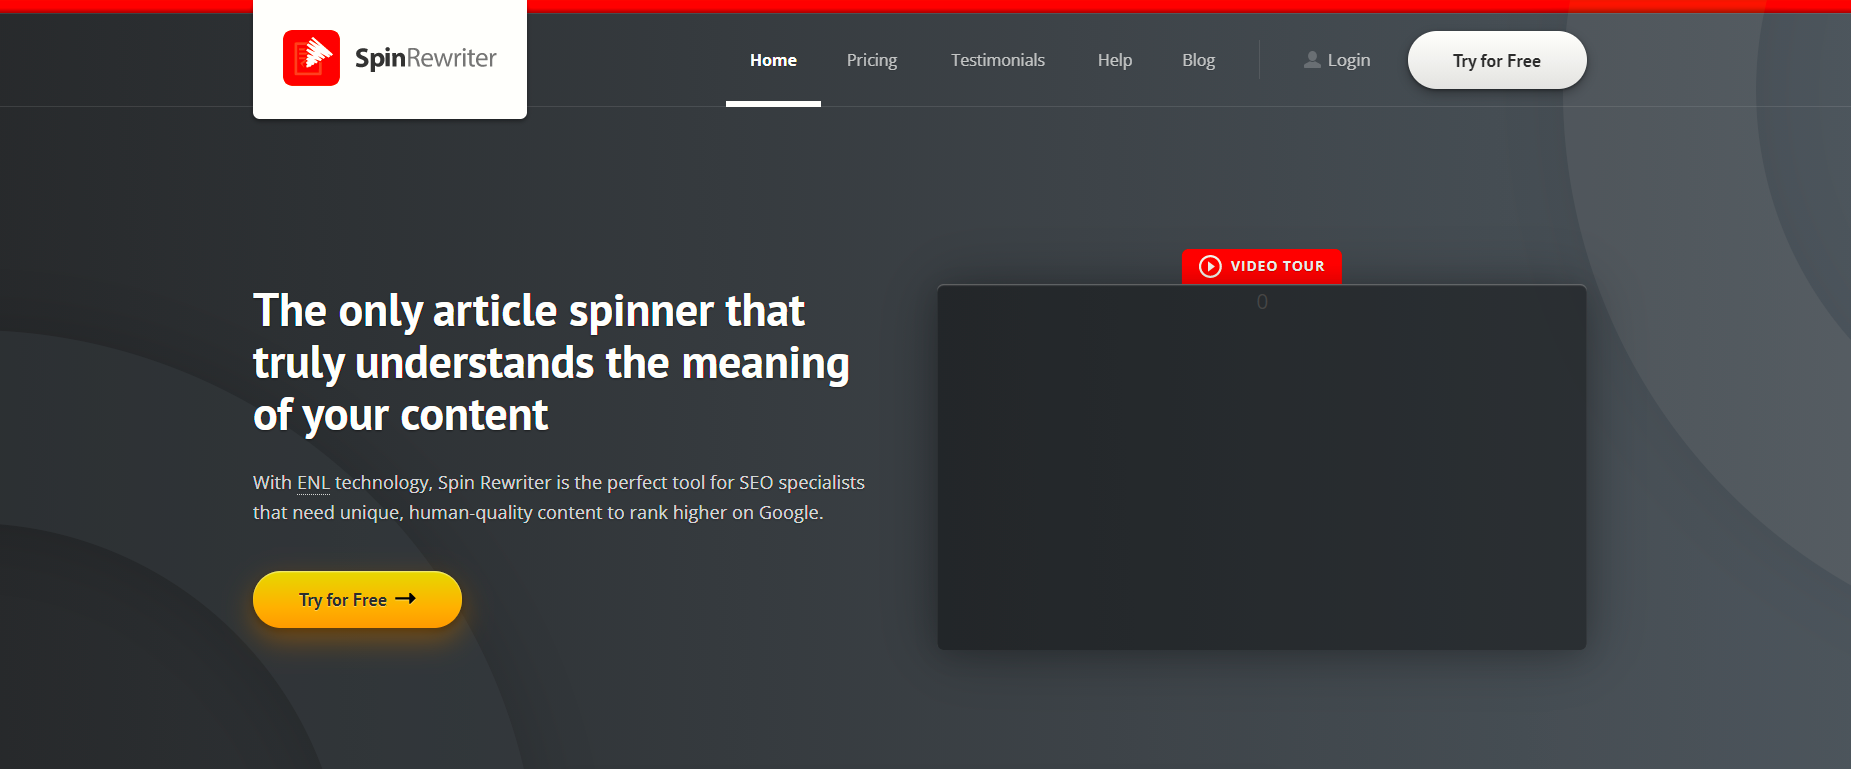Open the Testimonials page
This screenshot has height=769, width=1851.
(x=997, y=60)
